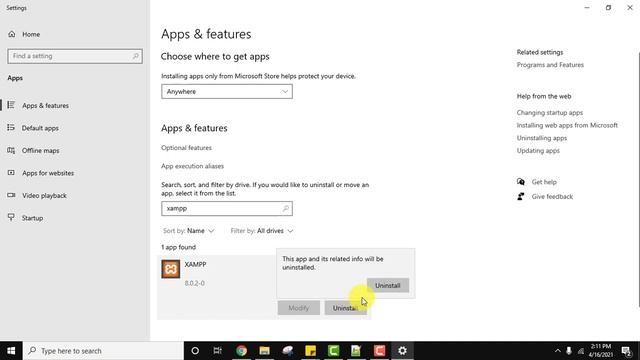Open Offline maps section
The width and height of the screenshot is (640, 360).
click(x=40, y=151)
